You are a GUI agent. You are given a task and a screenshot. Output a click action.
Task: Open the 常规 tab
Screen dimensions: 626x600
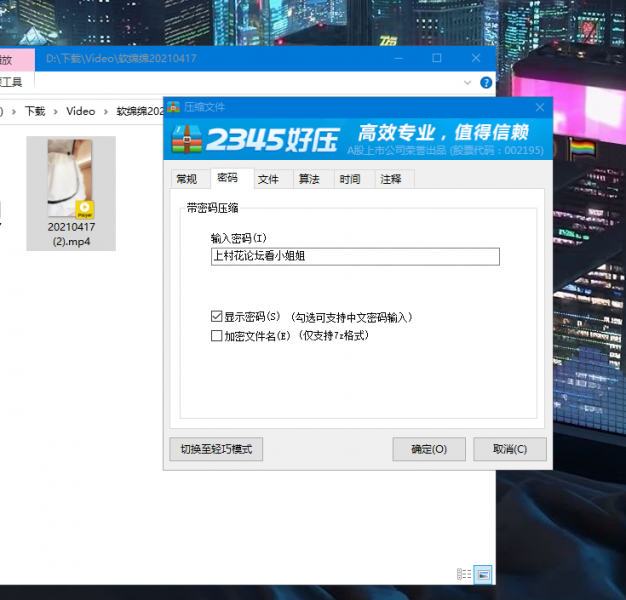coord(186,179)
